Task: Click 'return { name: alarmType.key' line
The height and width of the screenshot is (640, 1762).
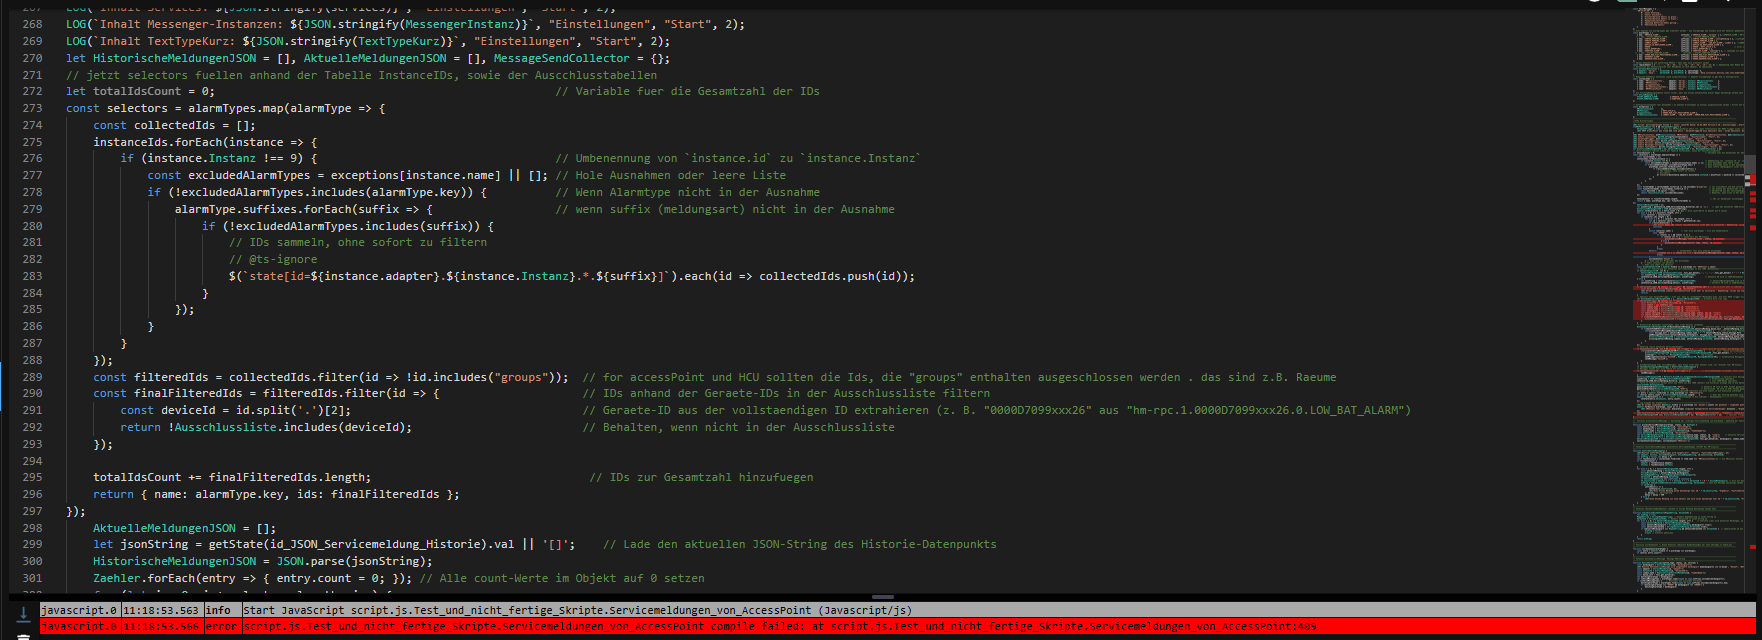Action: tap(276, 494)
